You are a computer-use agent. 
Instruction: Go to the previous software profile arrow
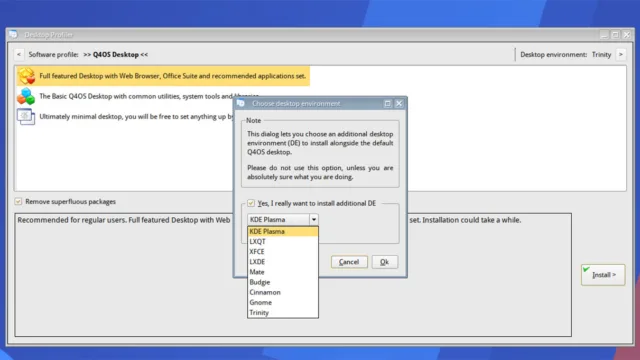point(19,54)
